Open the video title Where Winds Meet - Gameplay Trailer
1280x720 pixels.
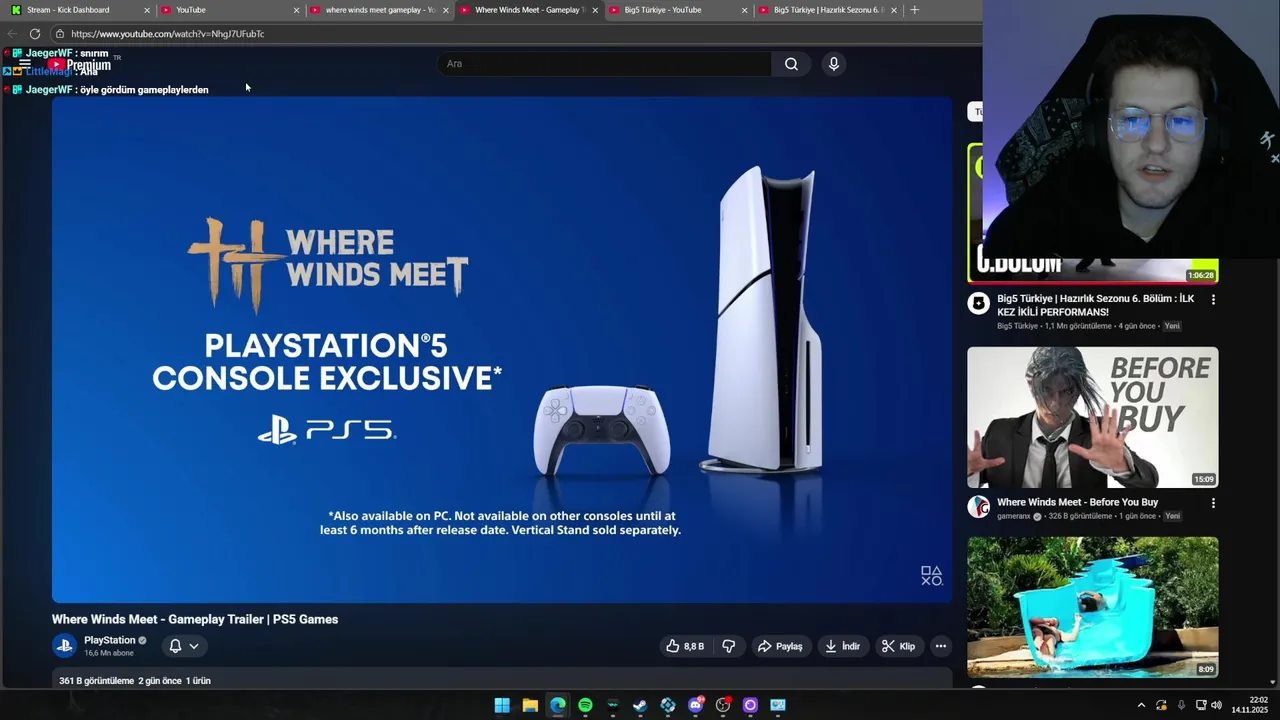[195, 619]
